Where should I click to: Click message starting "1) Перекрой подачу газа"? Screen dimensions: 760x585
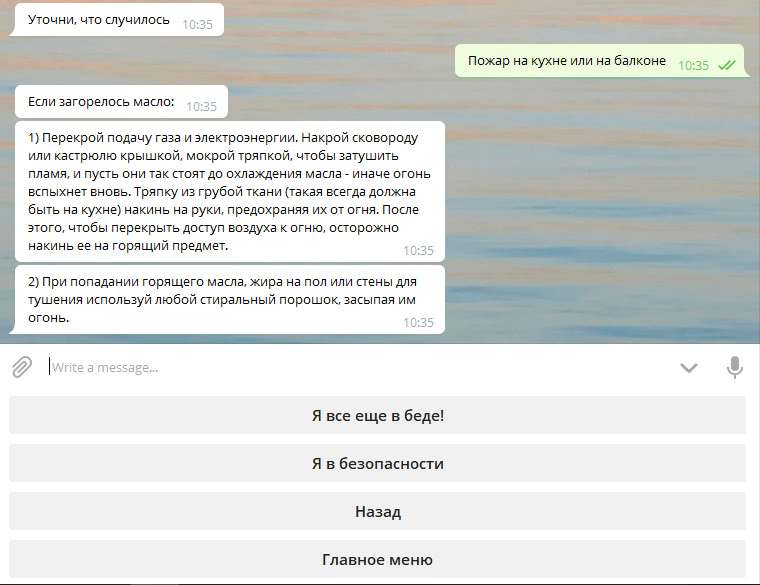[x=230, y=191]
